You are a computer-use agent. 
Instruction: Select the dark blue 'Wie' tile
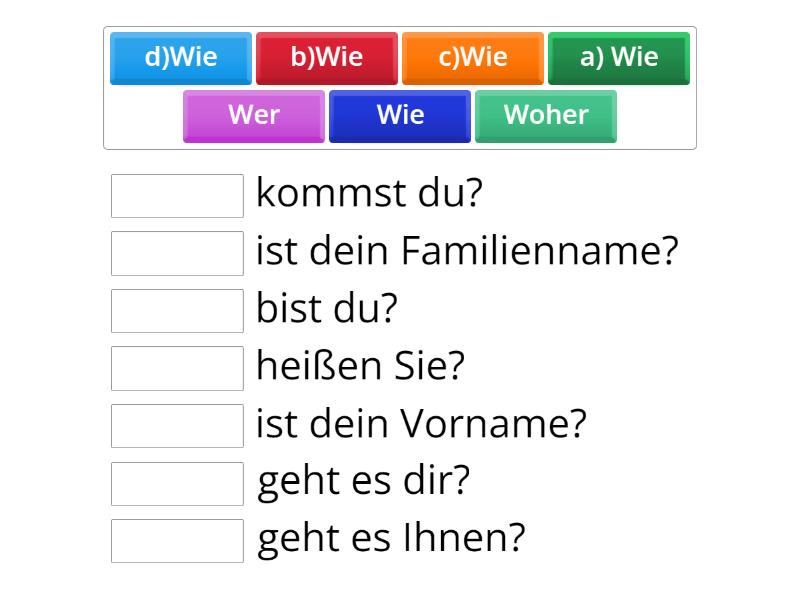click(399, 116)
